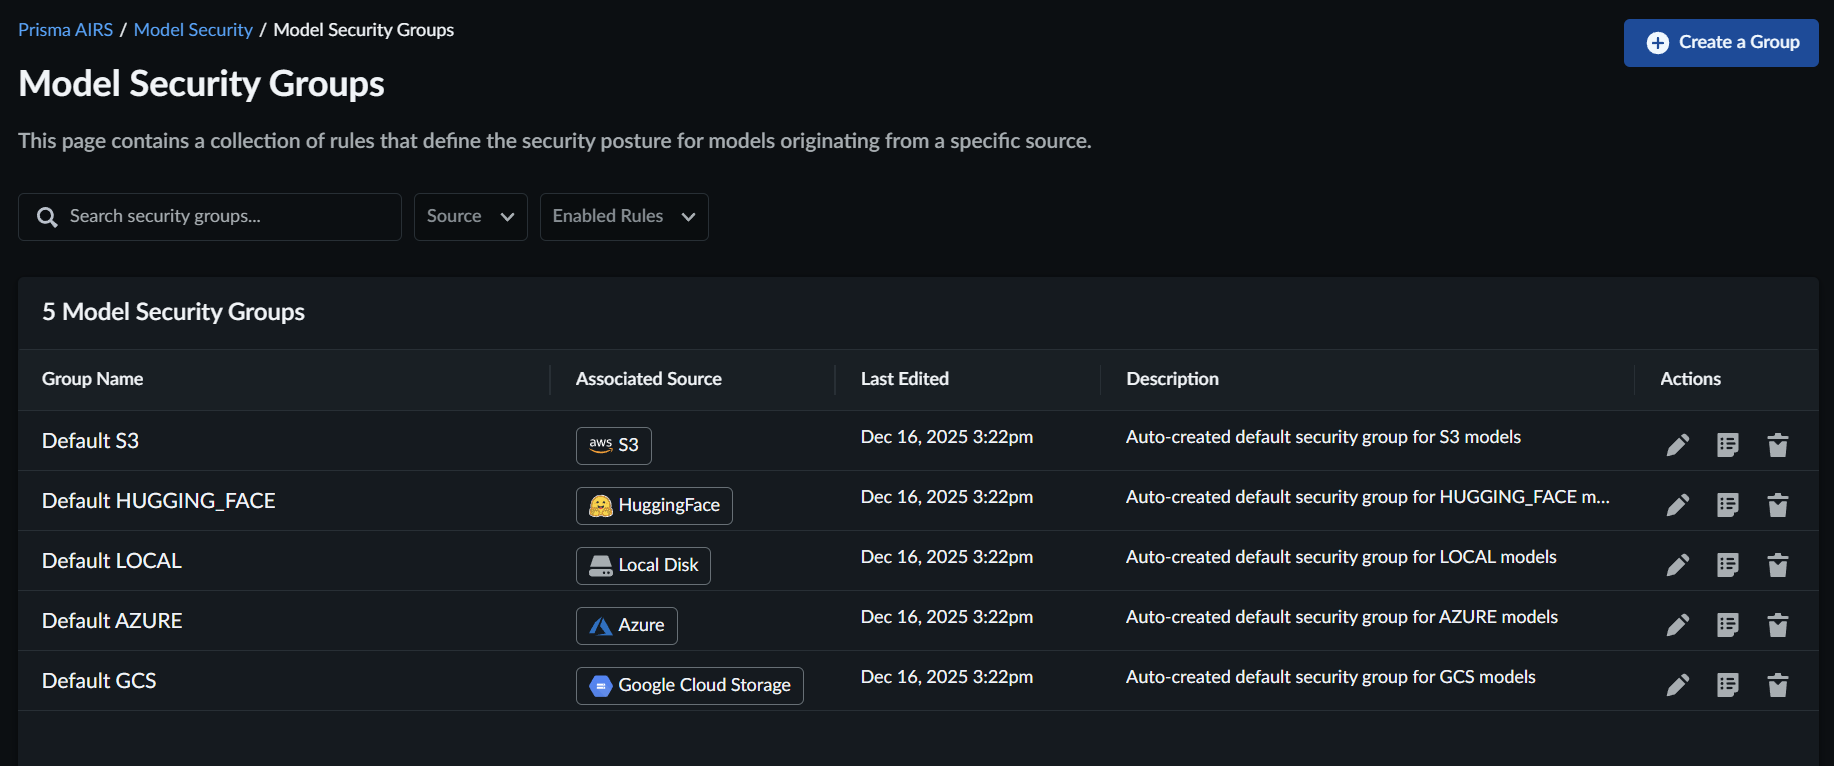The height and width of the screenshot is (766, 1834).
Task: Expand the Source filter dropdown
Action: coord(470,217)
